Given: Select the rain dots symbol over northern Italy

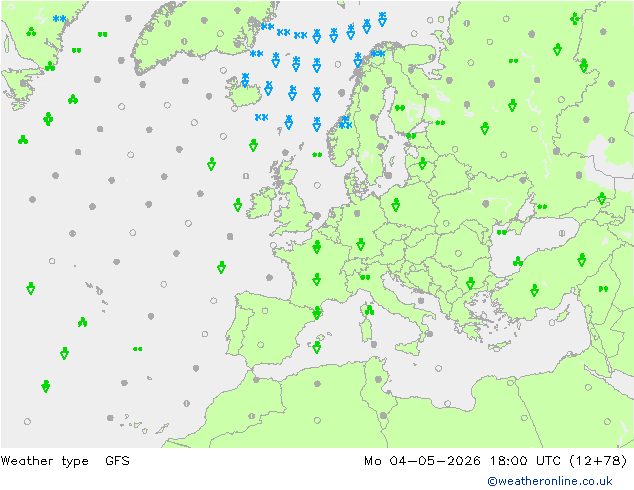Looking at the screenshot, I should coord(365,277).
